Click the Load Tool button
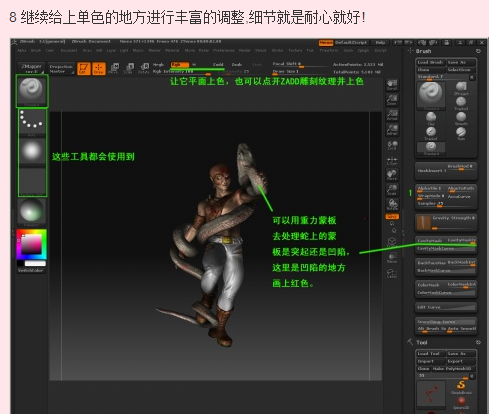Viewport: 489px width, 414px height. point(431,354)
